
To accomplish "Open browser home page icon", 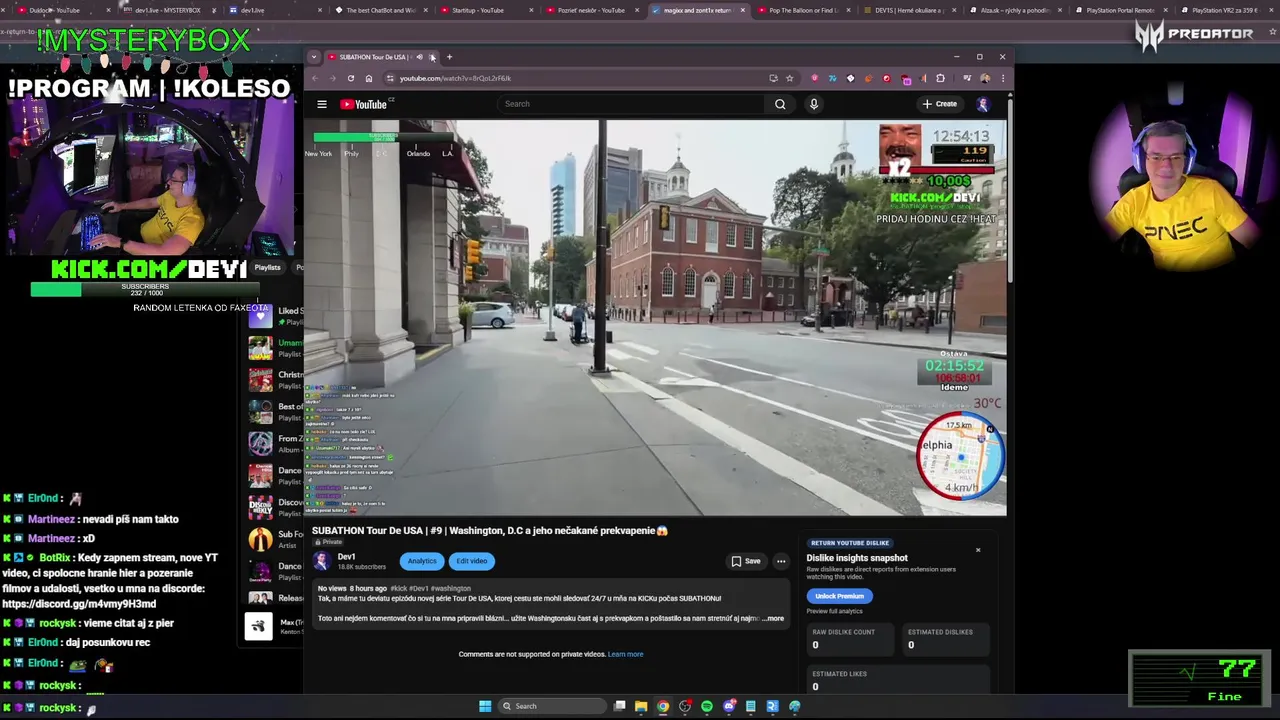I will 368,78.
